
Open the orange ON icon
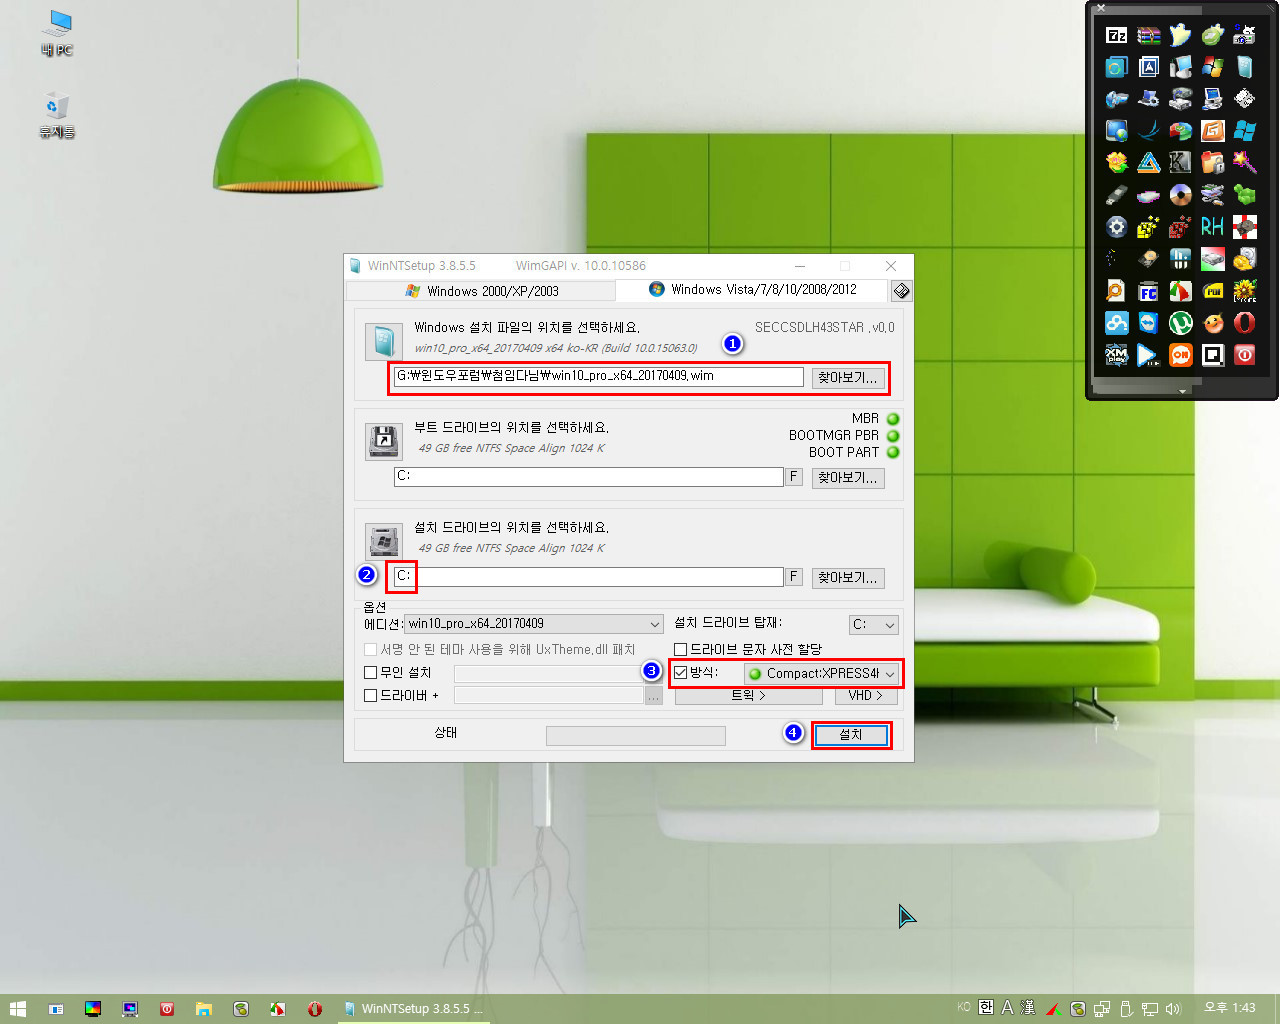pyautogui.click(x=1181, y=355)
